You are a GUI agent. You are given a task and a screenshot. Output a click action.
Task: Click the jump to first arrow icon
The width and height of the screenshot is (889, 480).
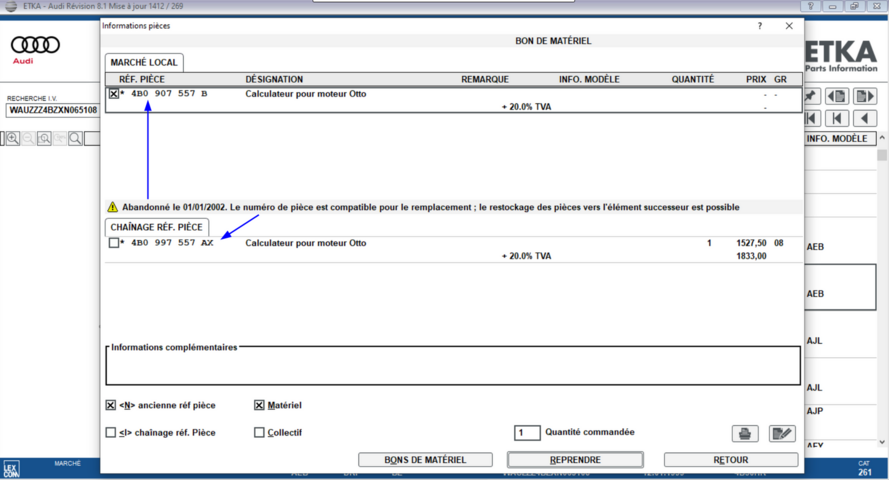pos(812,118)
